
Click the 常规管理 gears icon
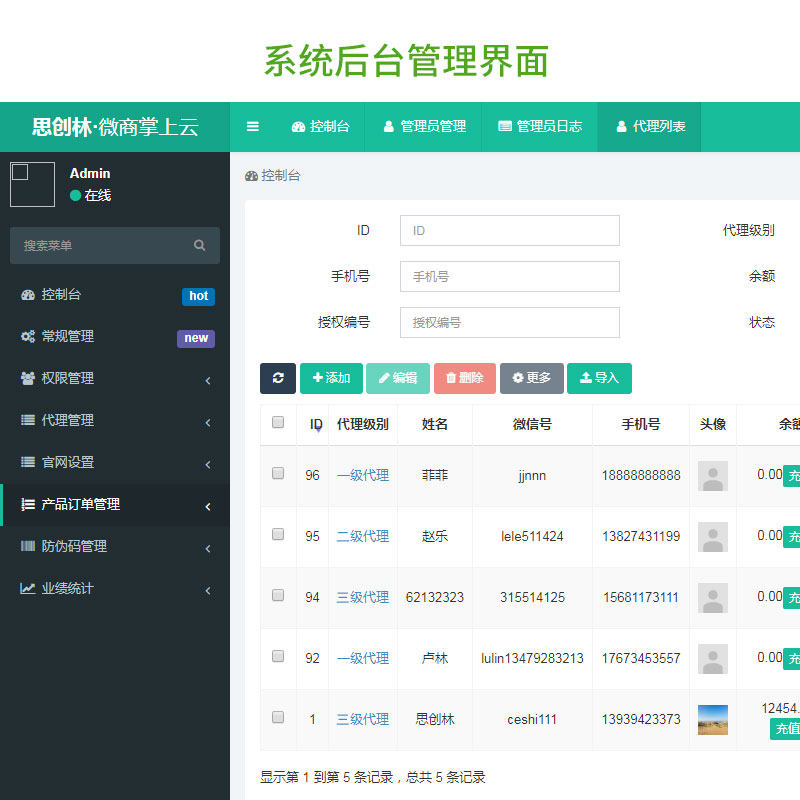pyautogui.click(x=28, y=336)
